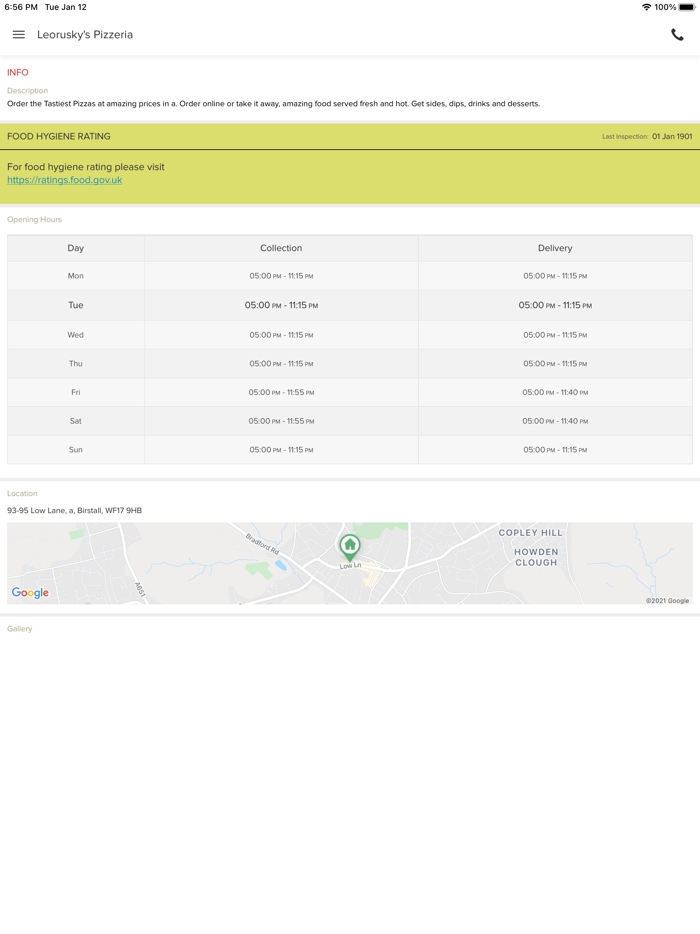Open the ratings.food.gov.uk link
This screenshot has width=700, height=934.
coord(64,180)
